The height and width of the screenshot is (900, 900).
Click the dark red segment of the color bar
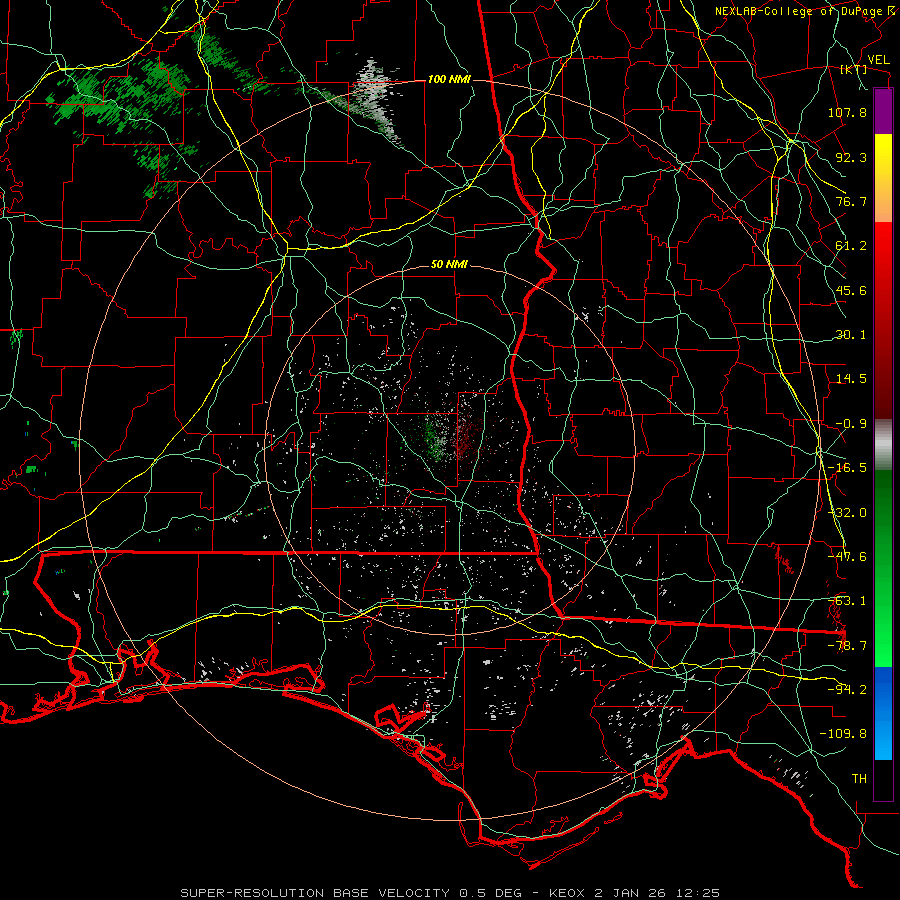[883, 367]
